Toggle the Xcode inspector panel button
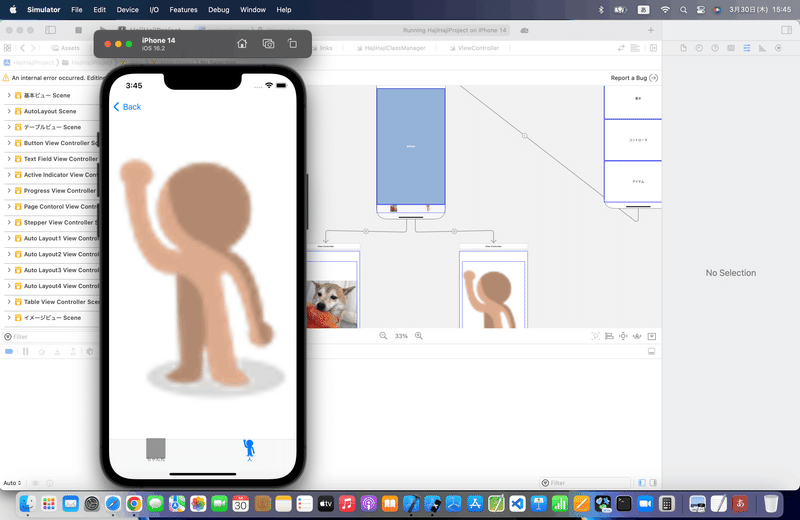This screenshot has width=800, height=520. (x=786, y=30)
